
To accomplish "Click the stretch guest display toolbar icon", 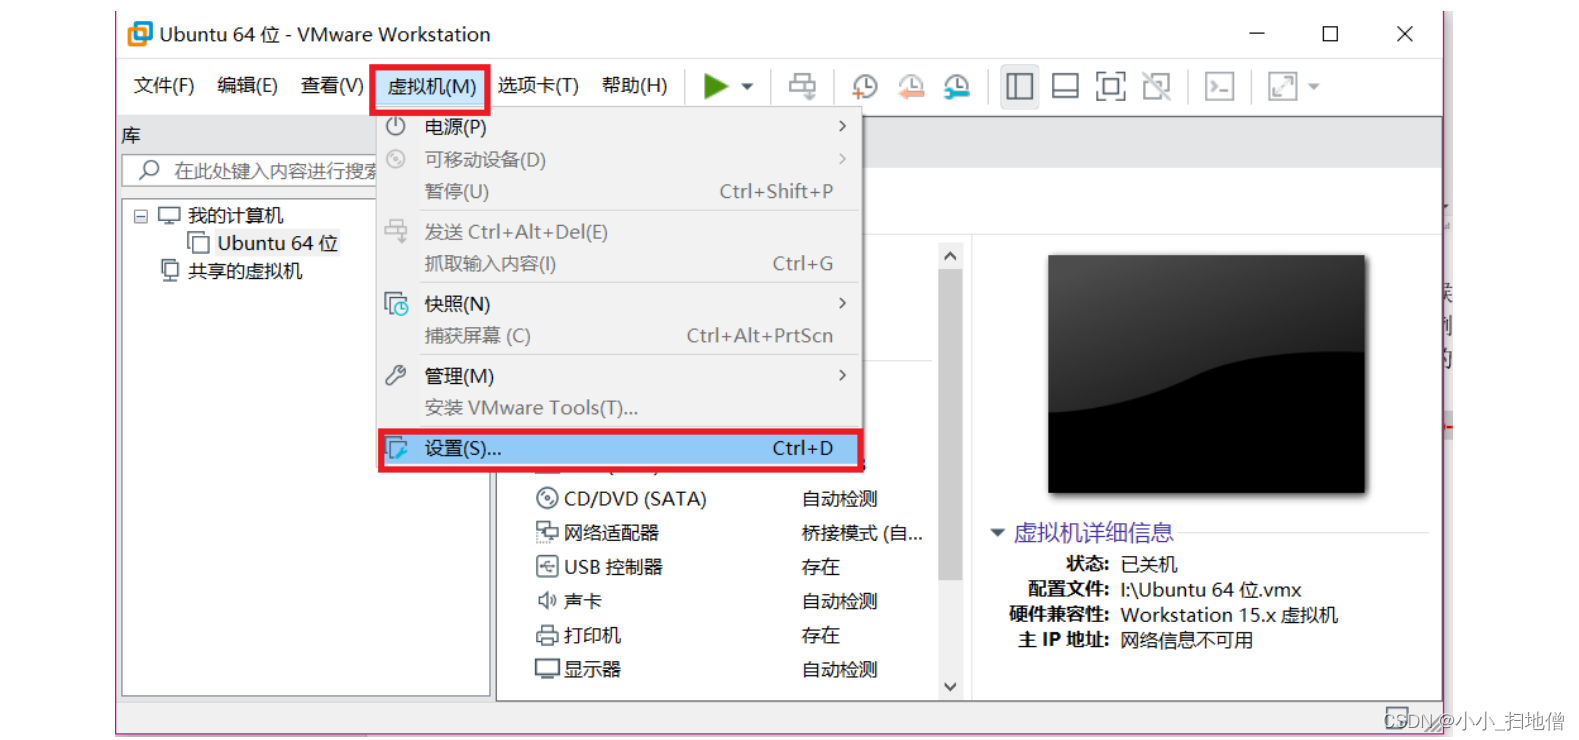I will [1282, 86].
